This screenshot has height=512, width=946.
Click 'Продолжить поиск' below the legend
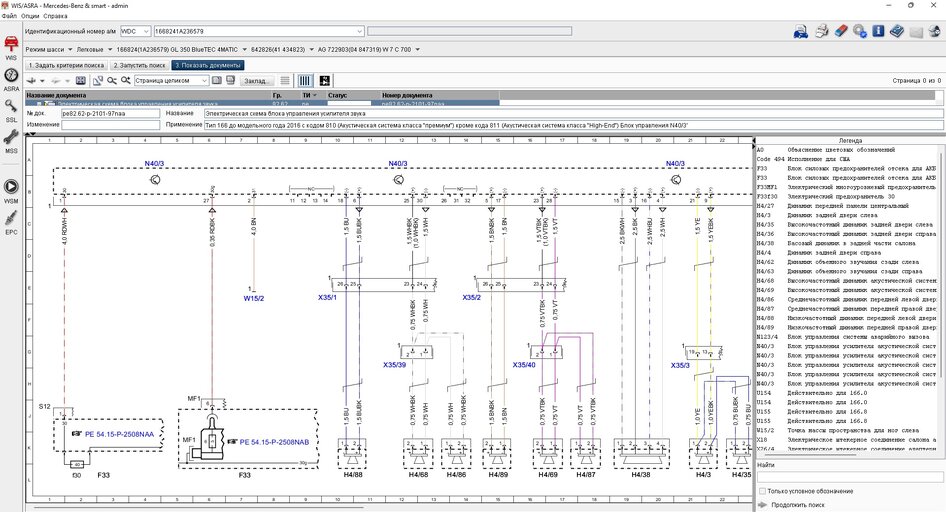coord(800,505)
